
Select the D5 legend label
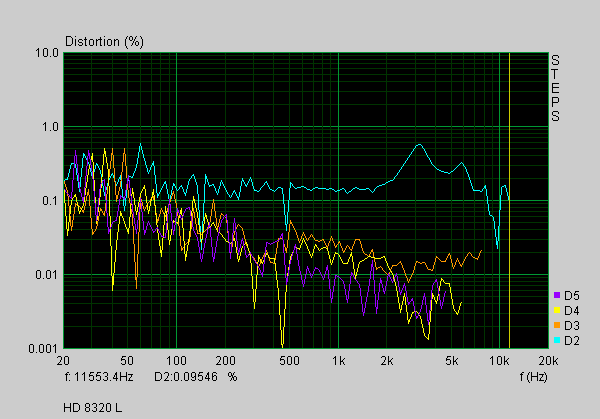(x=572, y=295)
